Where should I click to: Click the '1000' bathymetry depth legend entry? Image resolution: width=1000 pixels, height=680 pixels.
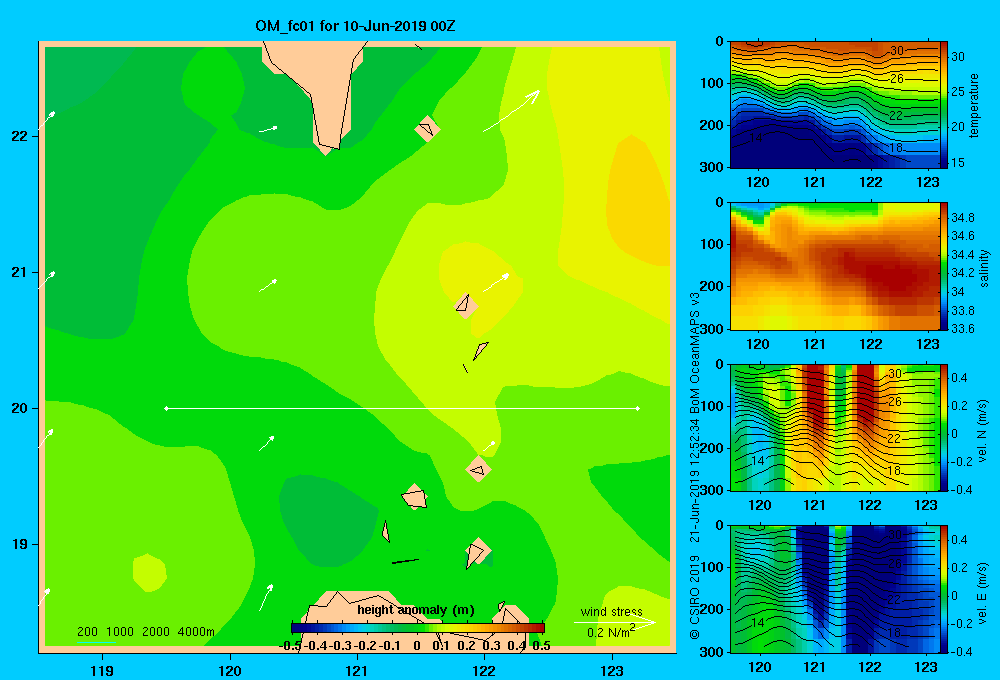pos(120,632)
